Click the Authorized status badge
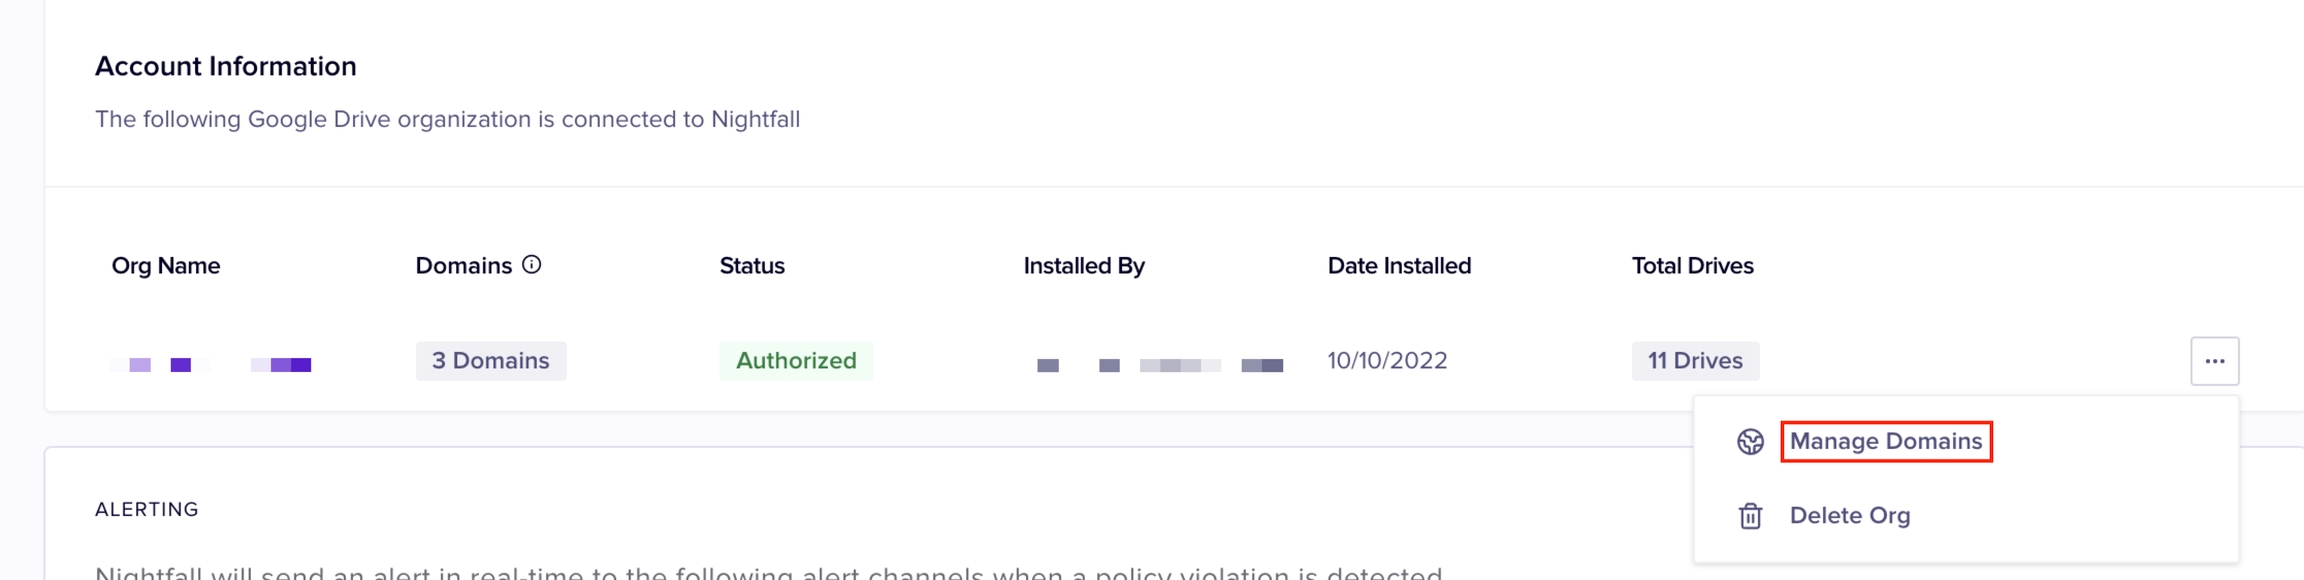The height and width of the screenshot is (580, 2304). click(796, 361)
